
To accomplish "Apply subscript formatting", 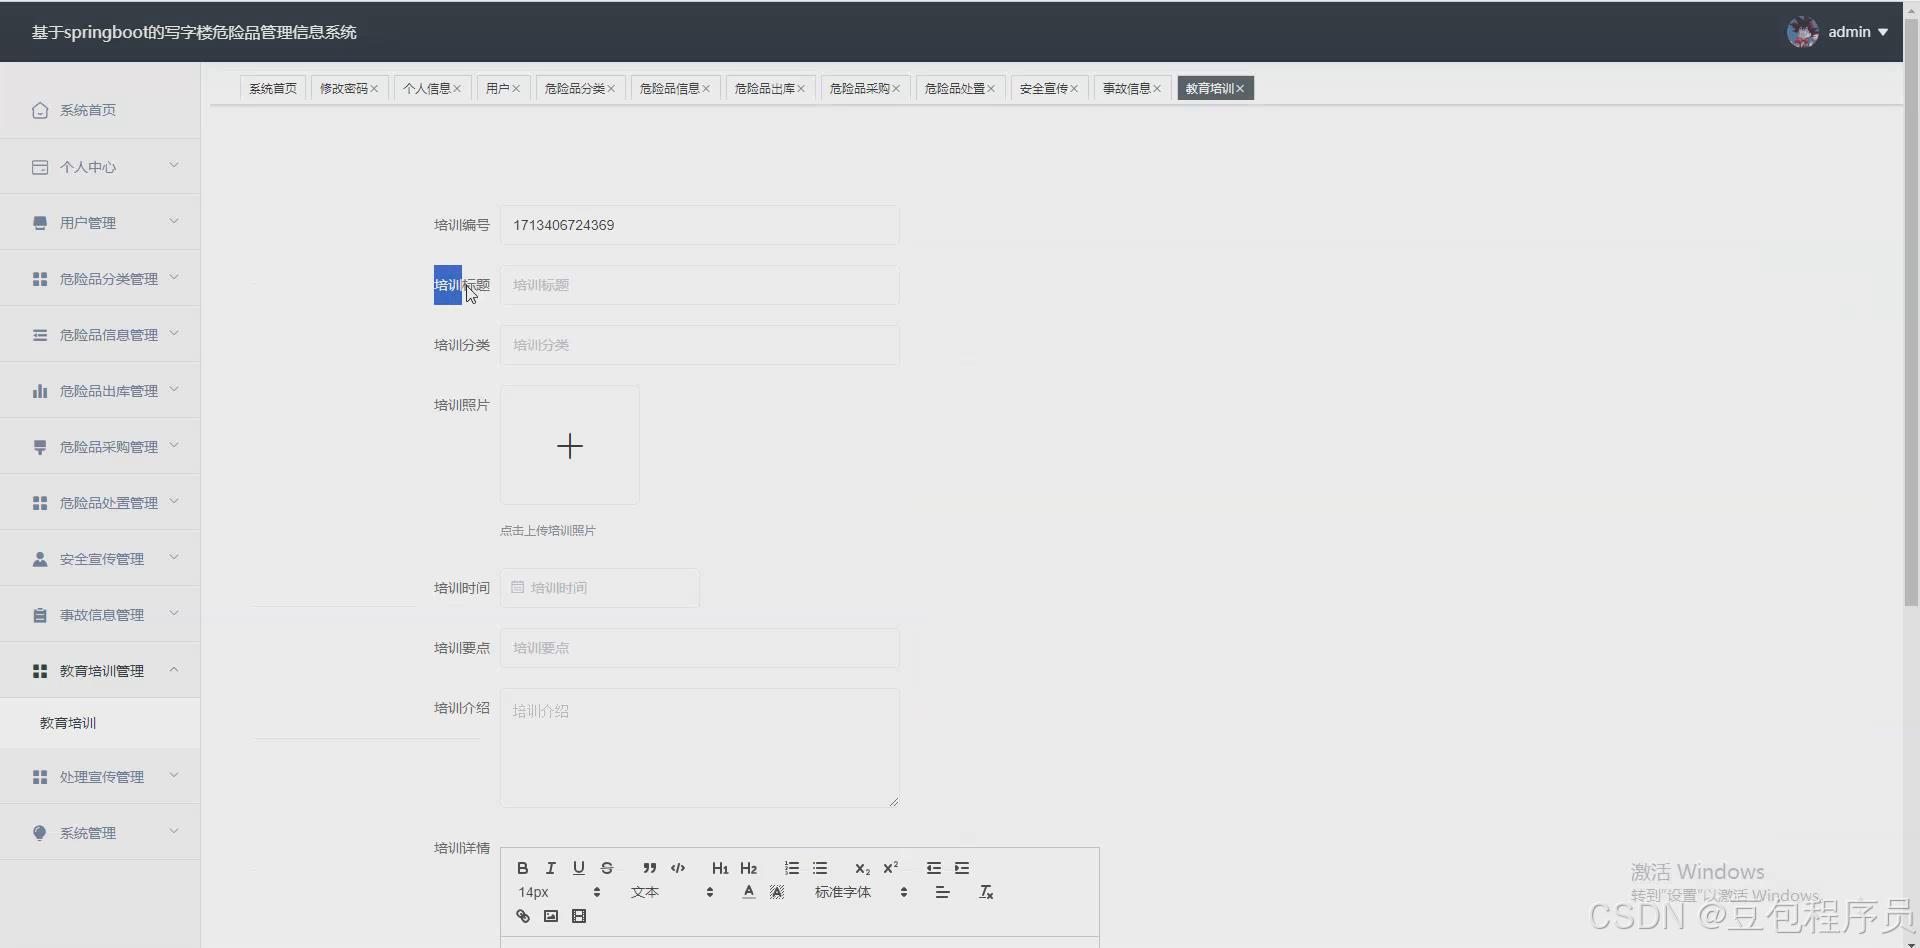I will click(x=862, y=868).
